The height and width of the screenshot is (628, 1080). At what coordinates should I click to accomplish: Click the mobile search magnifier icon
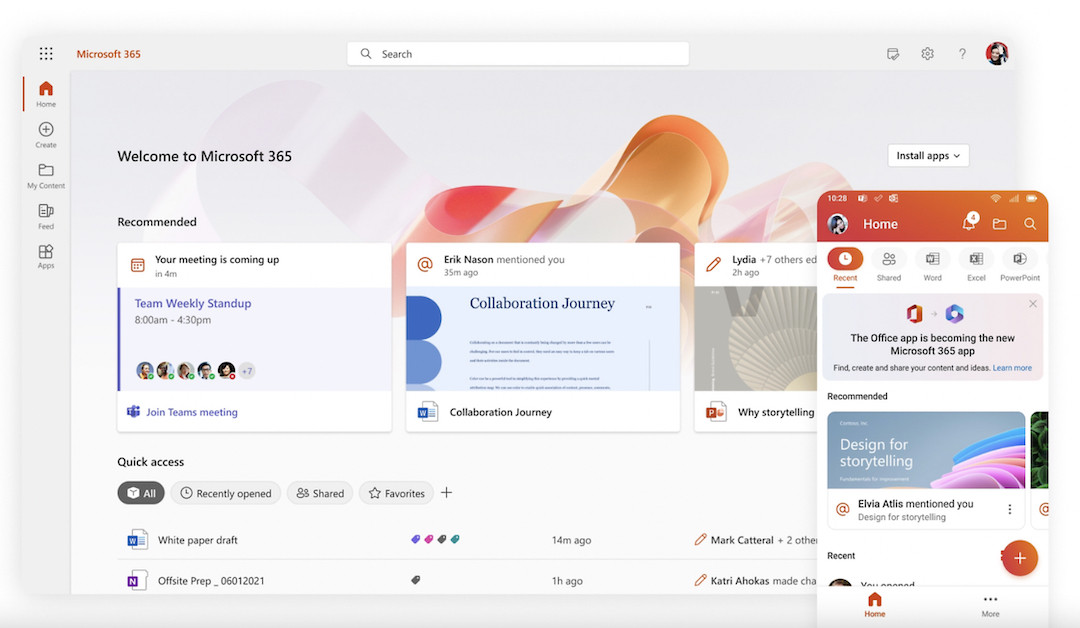[x=1029, y=224]
